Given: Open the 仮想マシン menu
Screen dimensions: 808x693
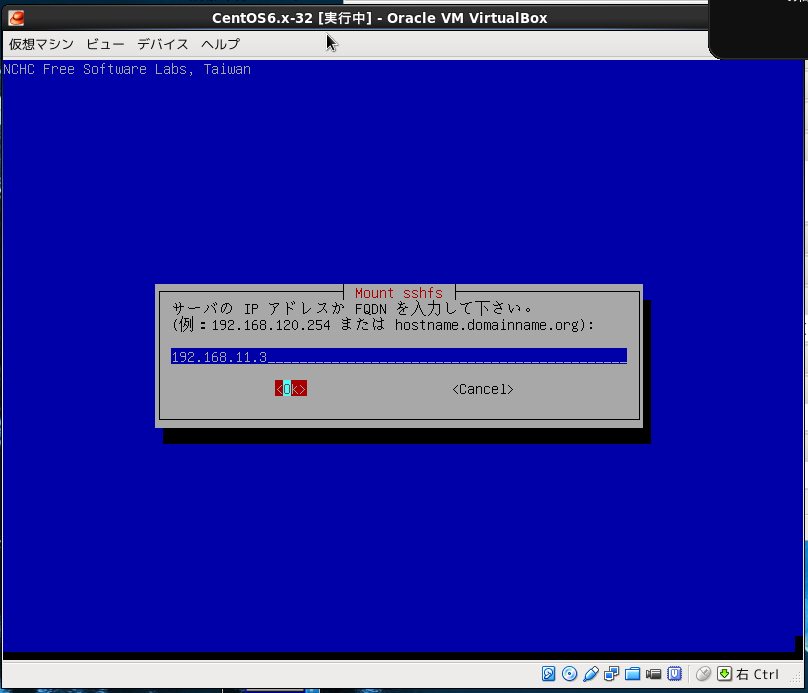Looking at the screenshot, I should (41, 44).
